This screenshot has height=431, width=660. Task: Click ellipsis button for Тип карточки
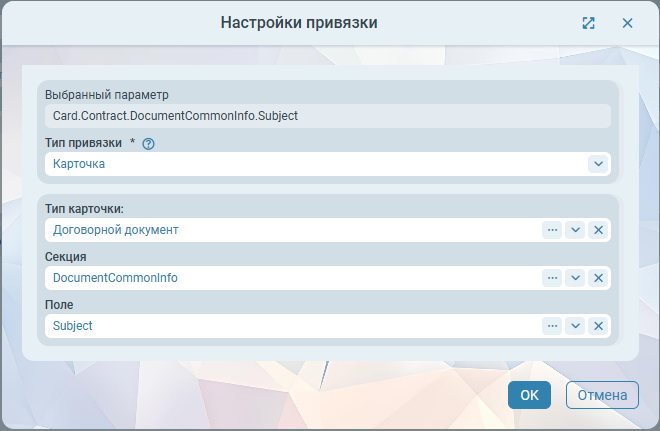click(x=552, y=230)
